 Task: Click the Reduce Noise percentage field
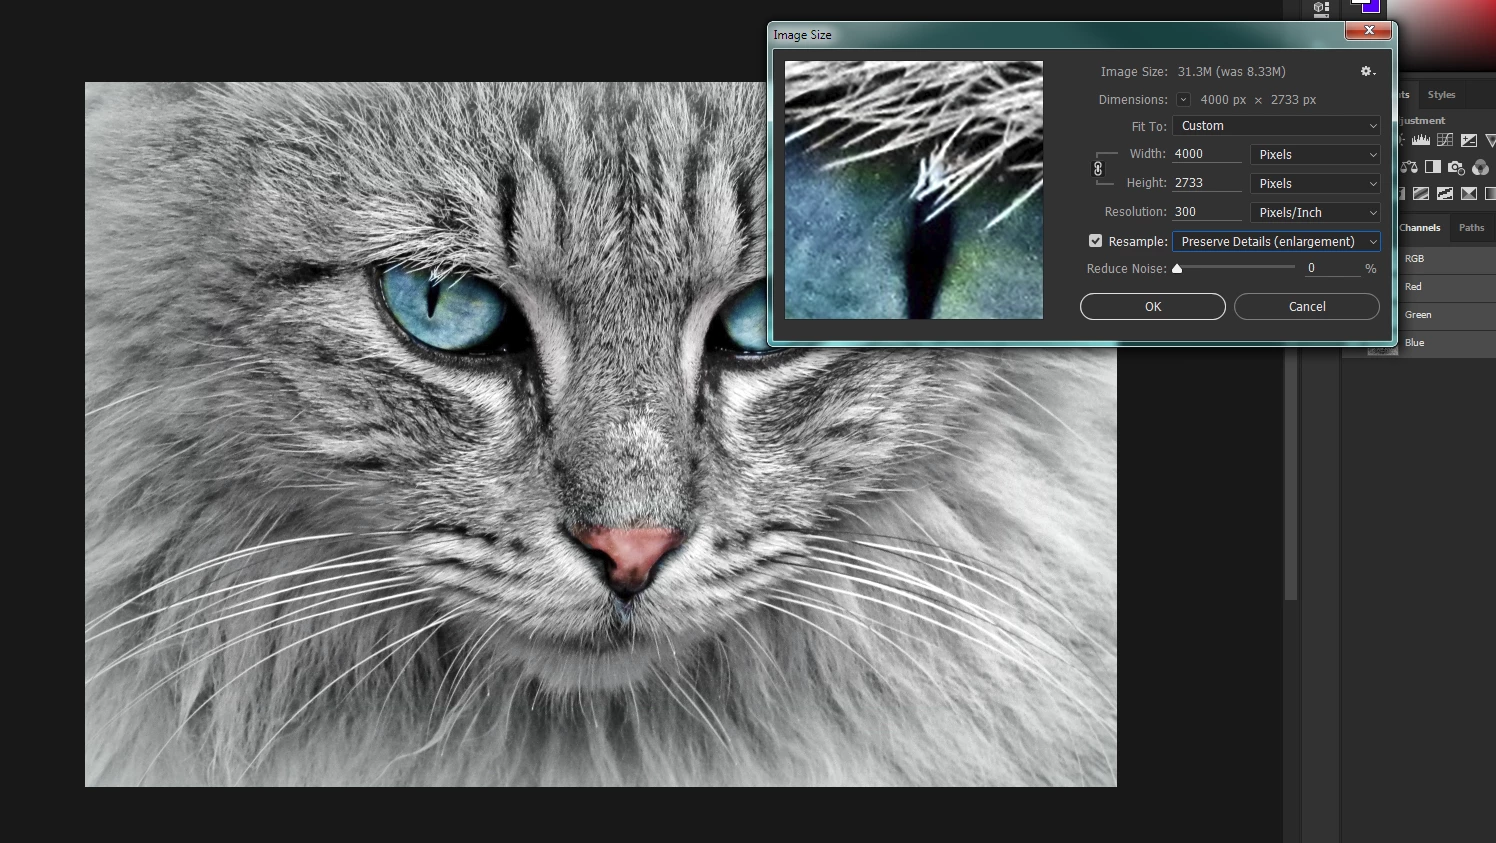coord(1331,268)
